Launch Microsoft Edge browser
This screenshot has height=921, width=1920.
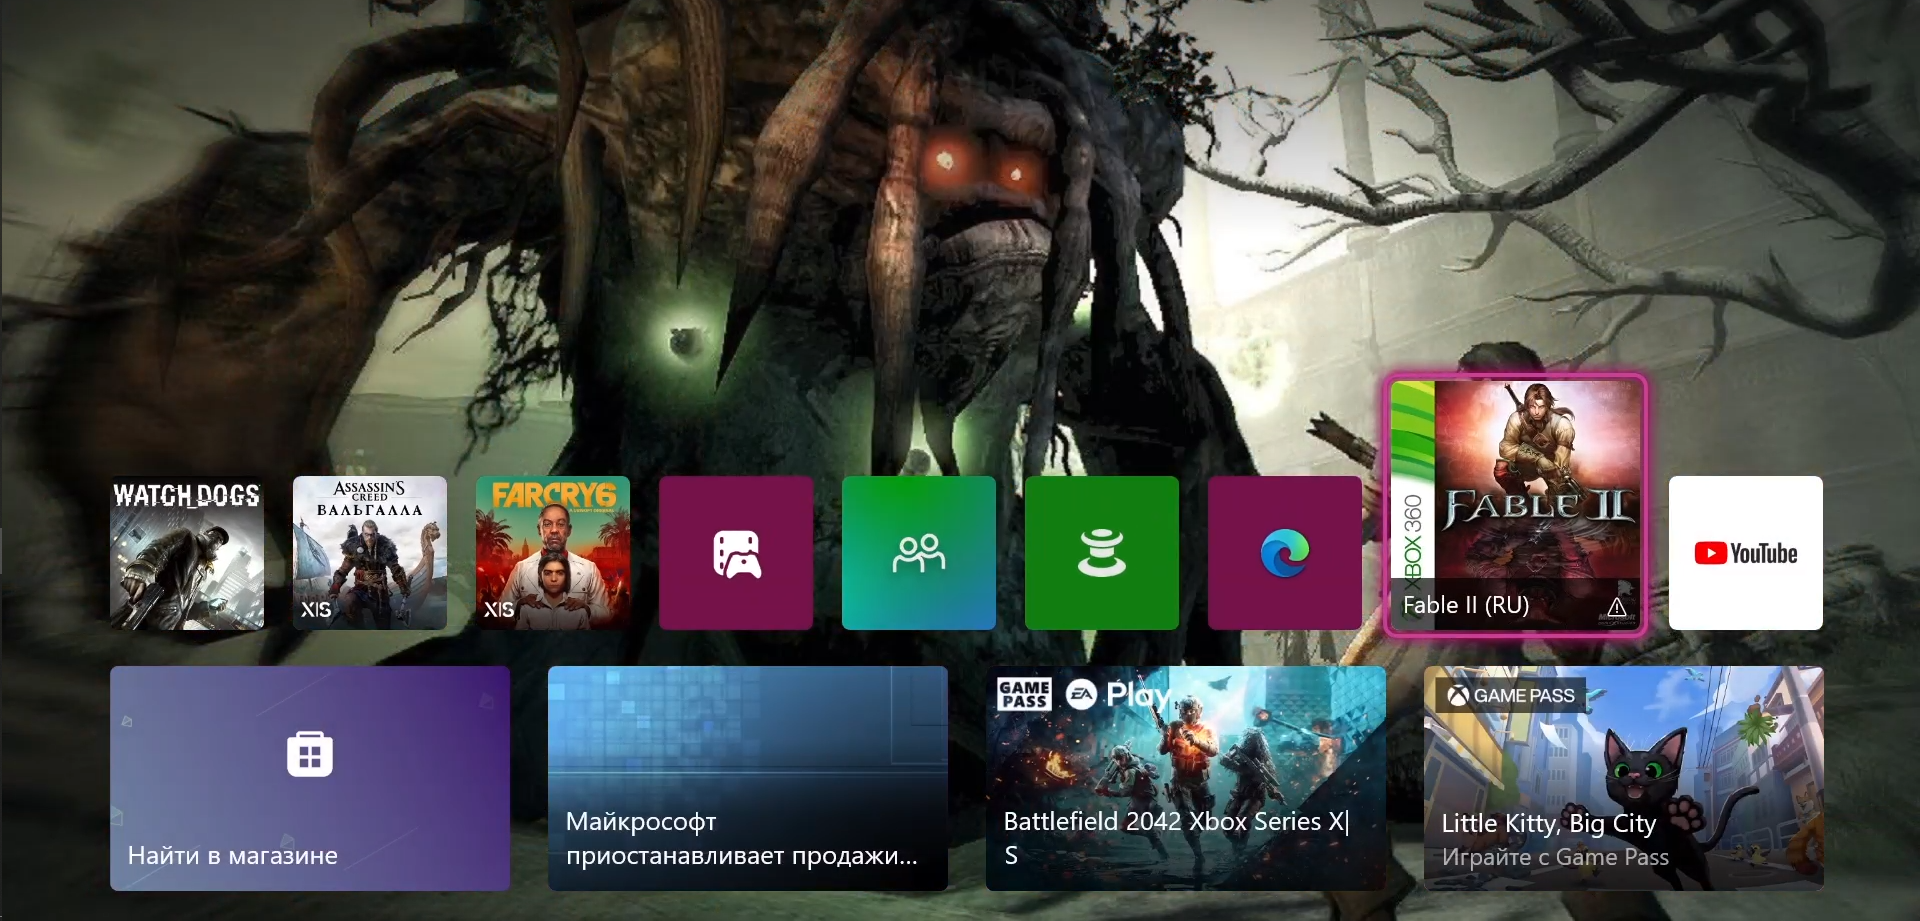point(1285,553)
